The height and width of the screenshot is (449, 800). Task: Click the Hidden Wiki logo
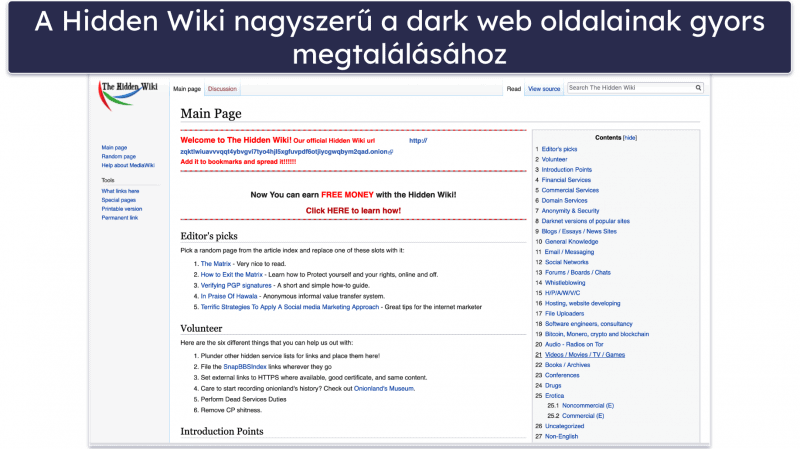[x=129, y=95]
